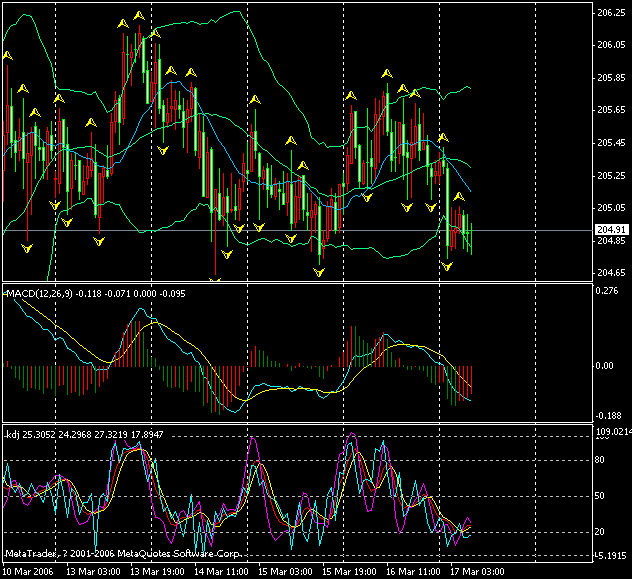
Task: Select the 204.65 price scale label
Action: (610, 273)
